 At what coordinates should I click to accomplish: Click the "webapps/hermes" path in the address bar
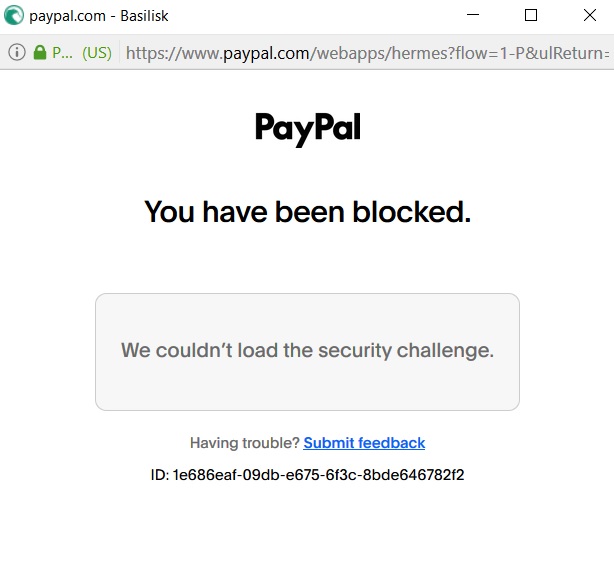[x=352, y=53]
